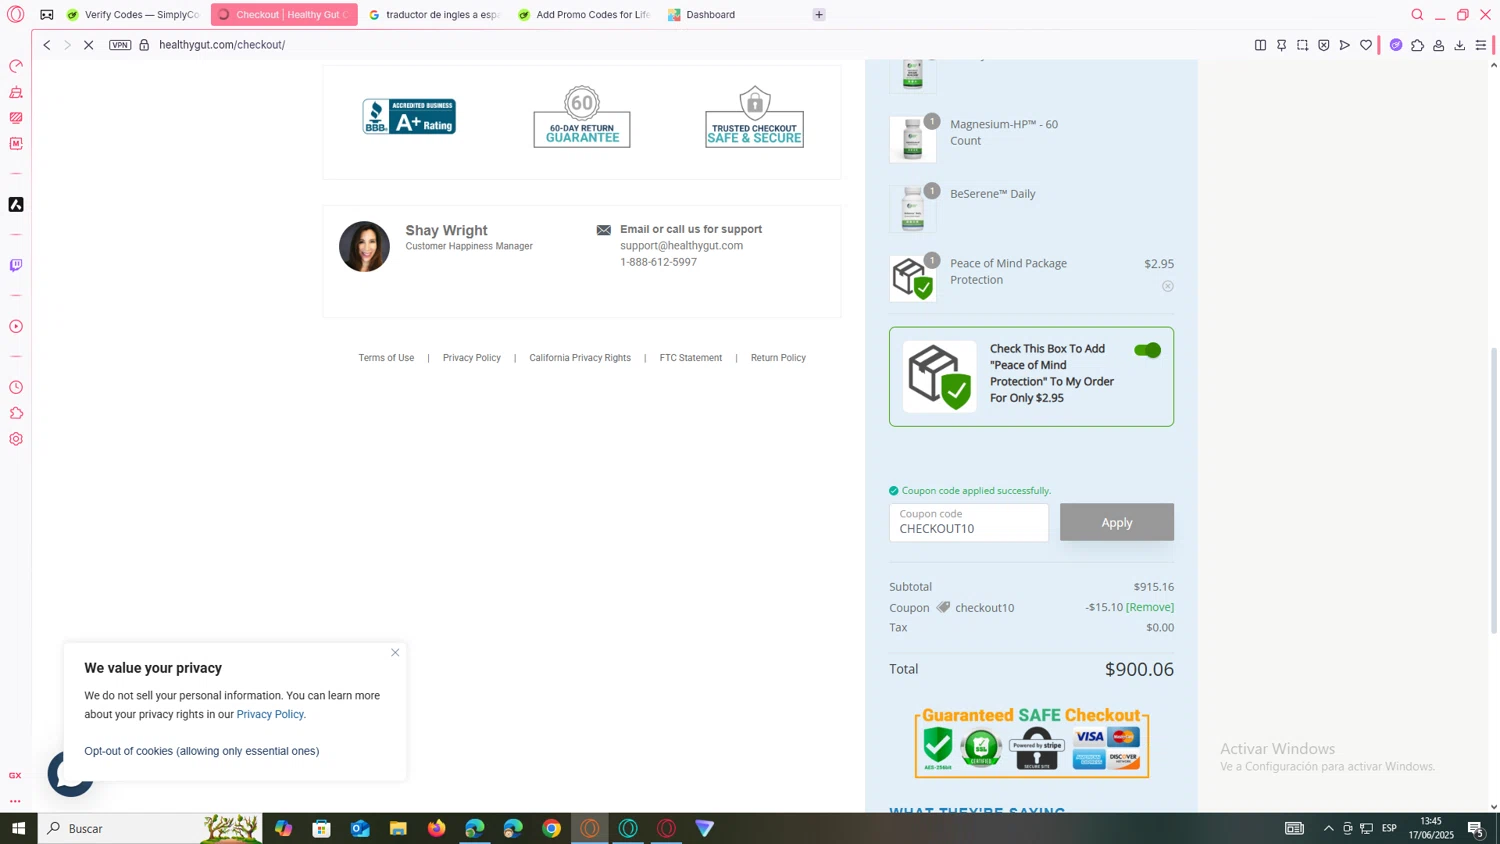Show site security padlock info
Viewport: 1500px width, 844px height.
[x=144, y=45]
